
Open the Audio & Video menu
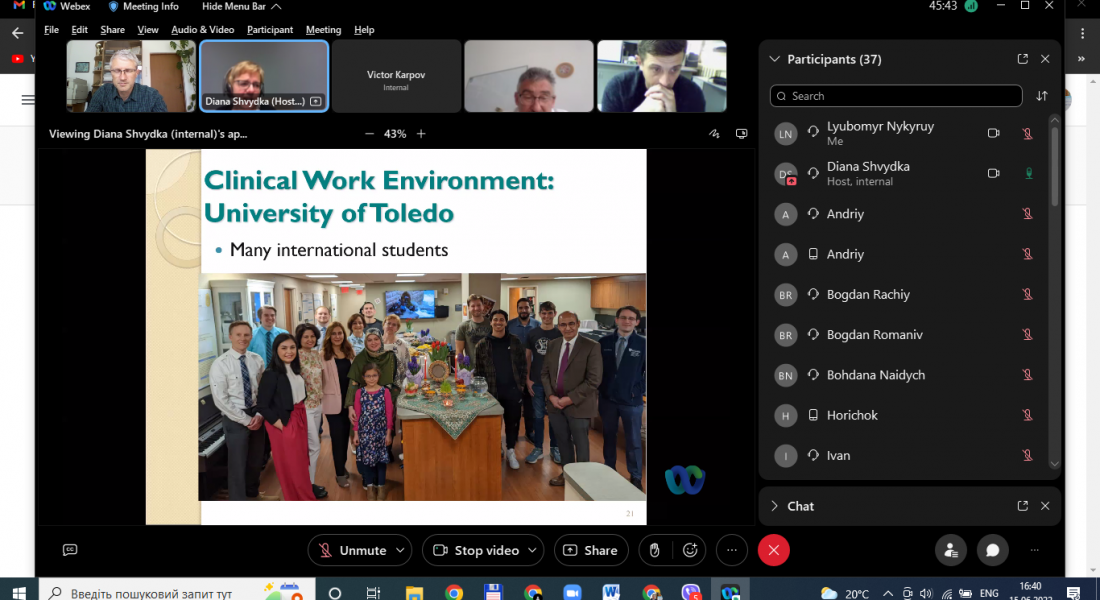point(202,30)
